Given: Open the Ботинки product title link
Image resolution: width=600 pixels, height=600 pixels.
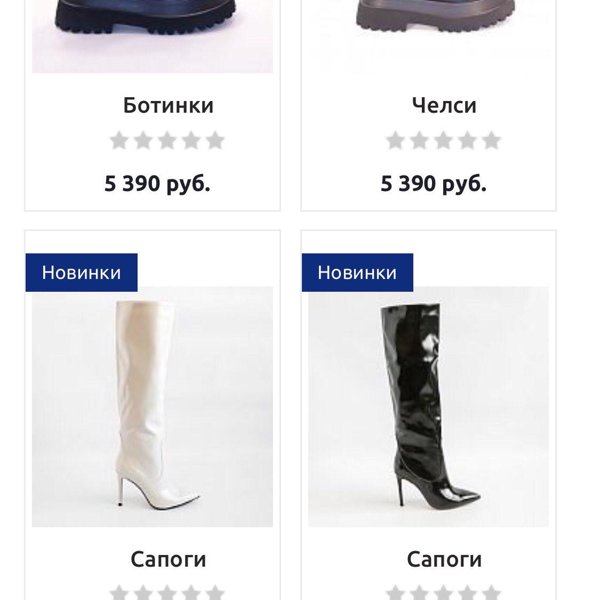Looking at the screenshot, I should pyautogui.click(x=168, y=105).
